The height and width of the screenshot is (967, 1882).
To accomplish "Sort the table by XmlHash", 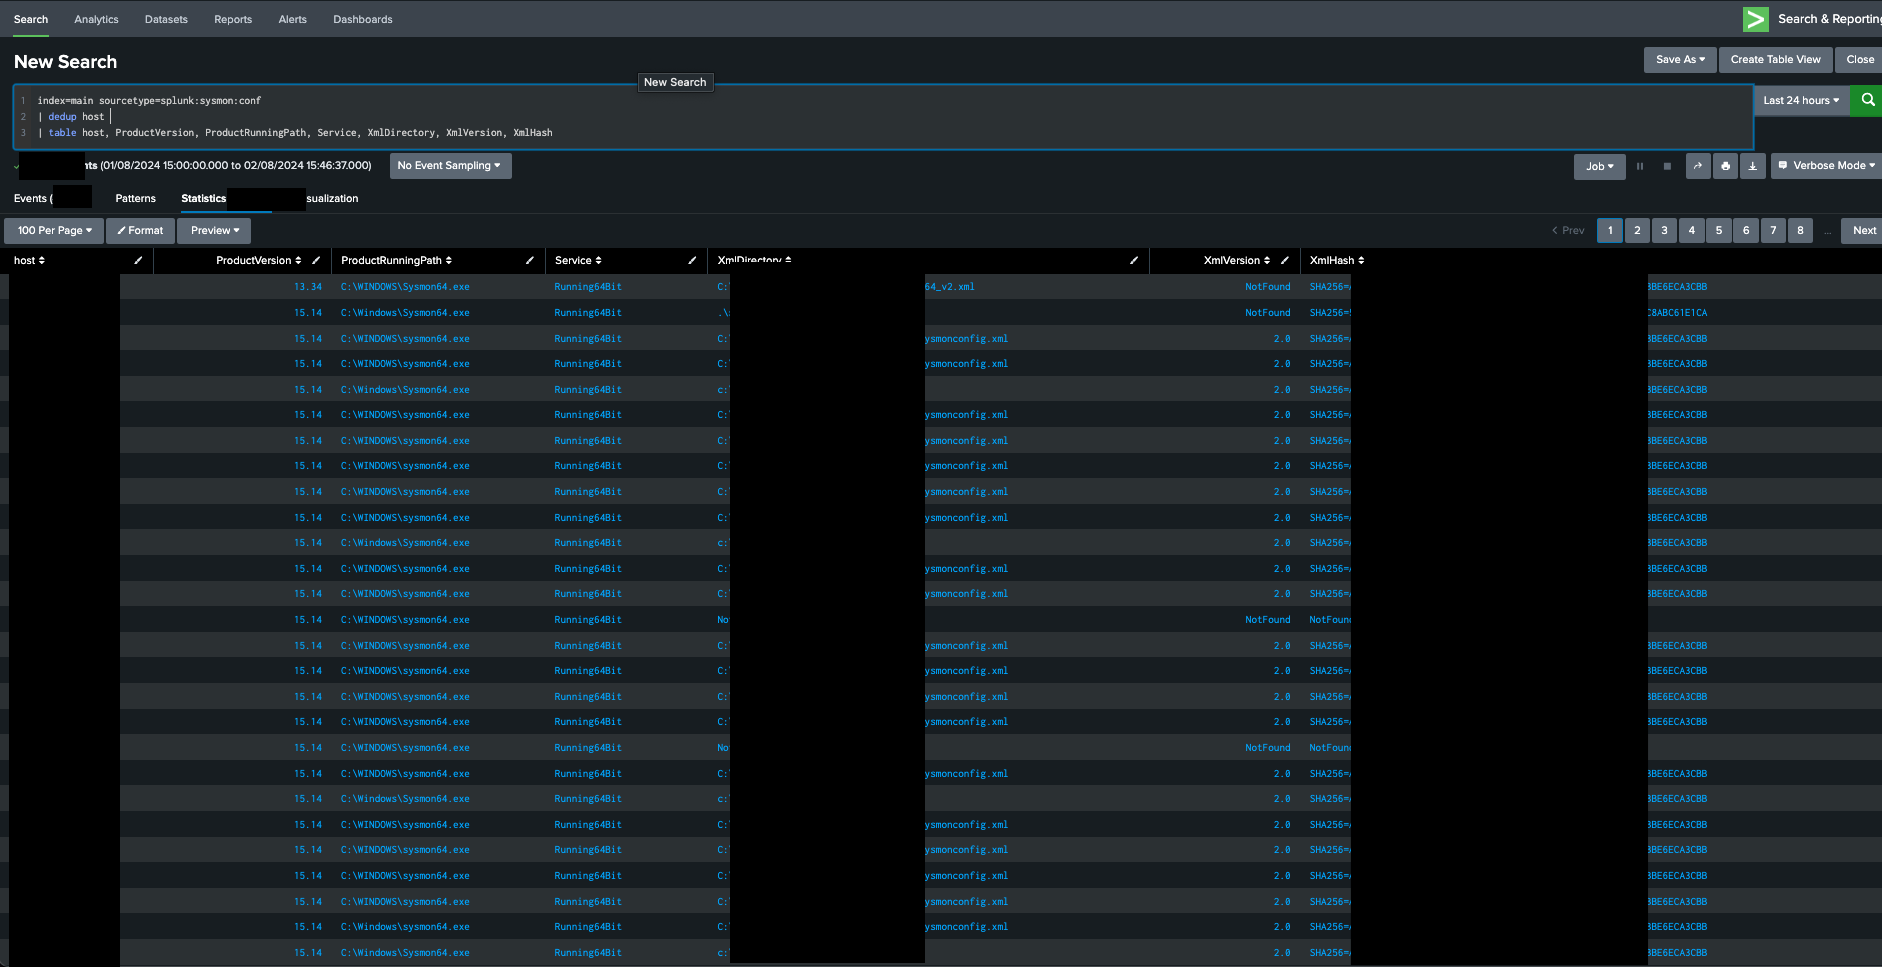I will pyautogui.click(x=1337, y=260).
